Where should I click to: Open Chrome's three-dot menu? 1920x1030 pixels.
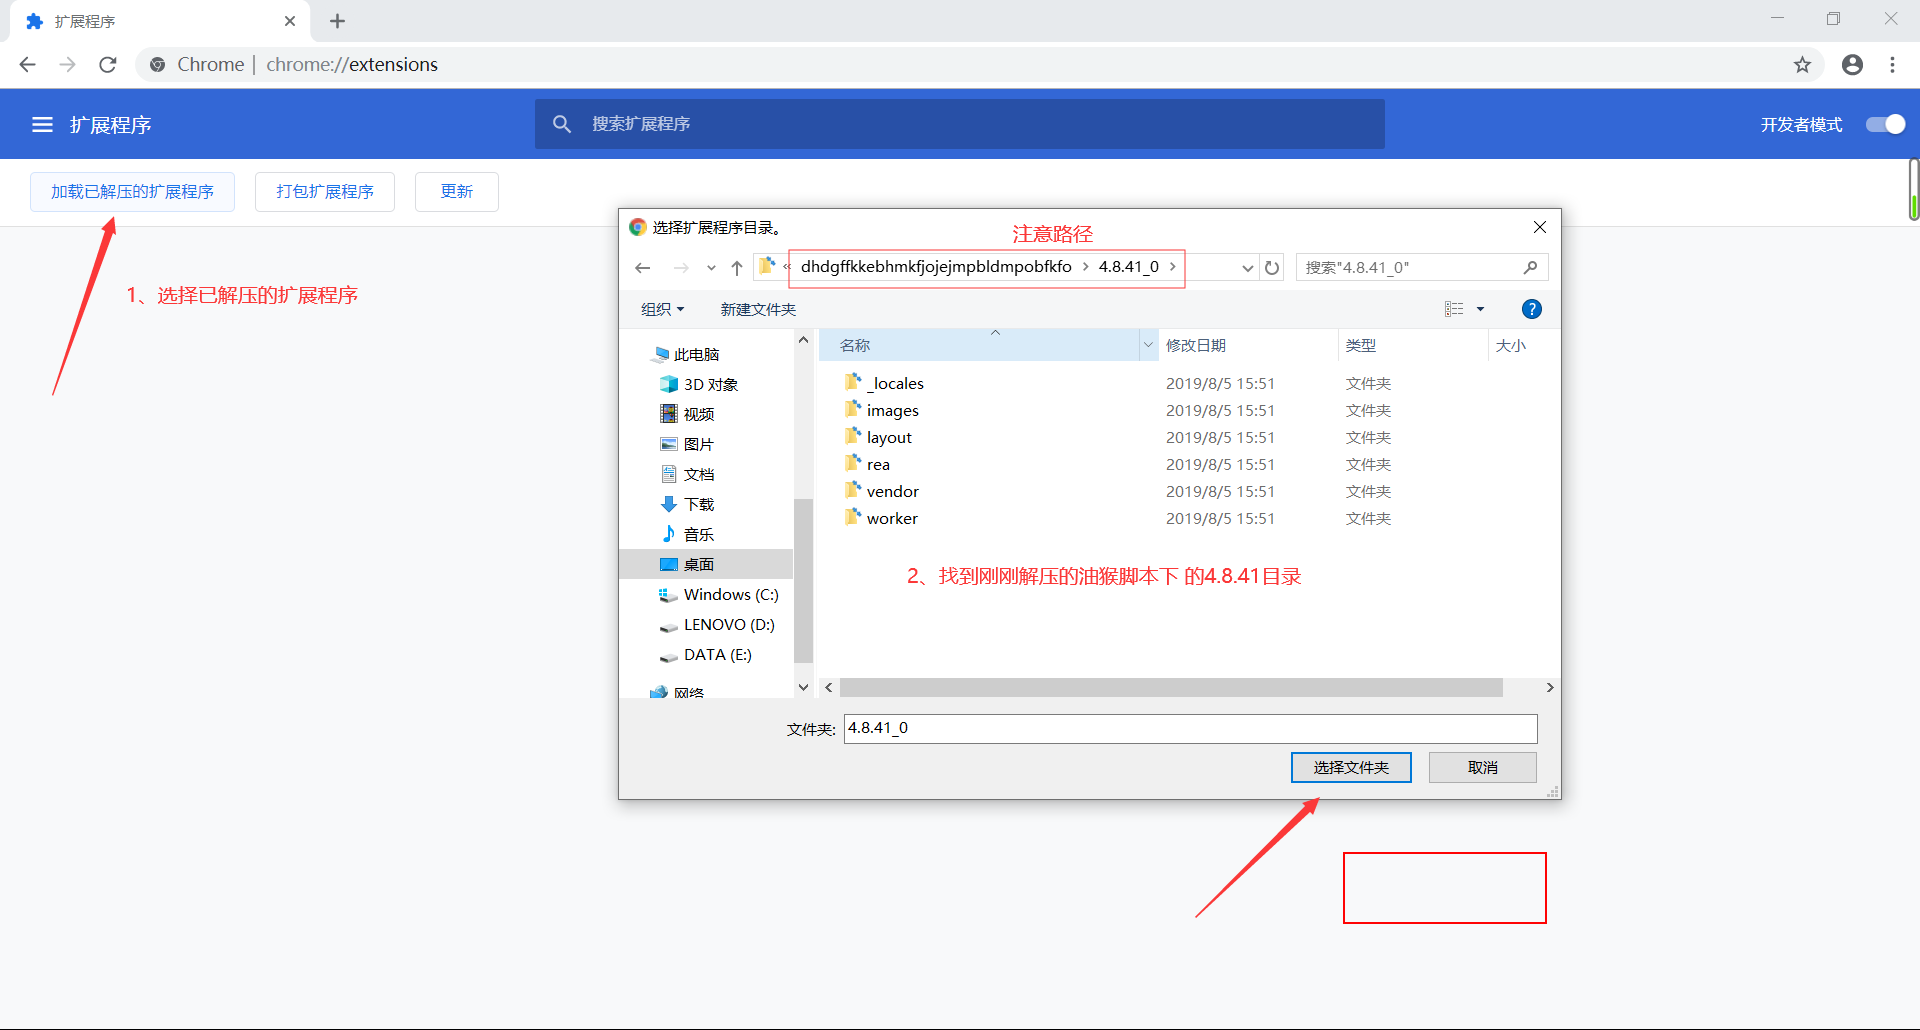pyautogui.click(x=1892, y=64)
